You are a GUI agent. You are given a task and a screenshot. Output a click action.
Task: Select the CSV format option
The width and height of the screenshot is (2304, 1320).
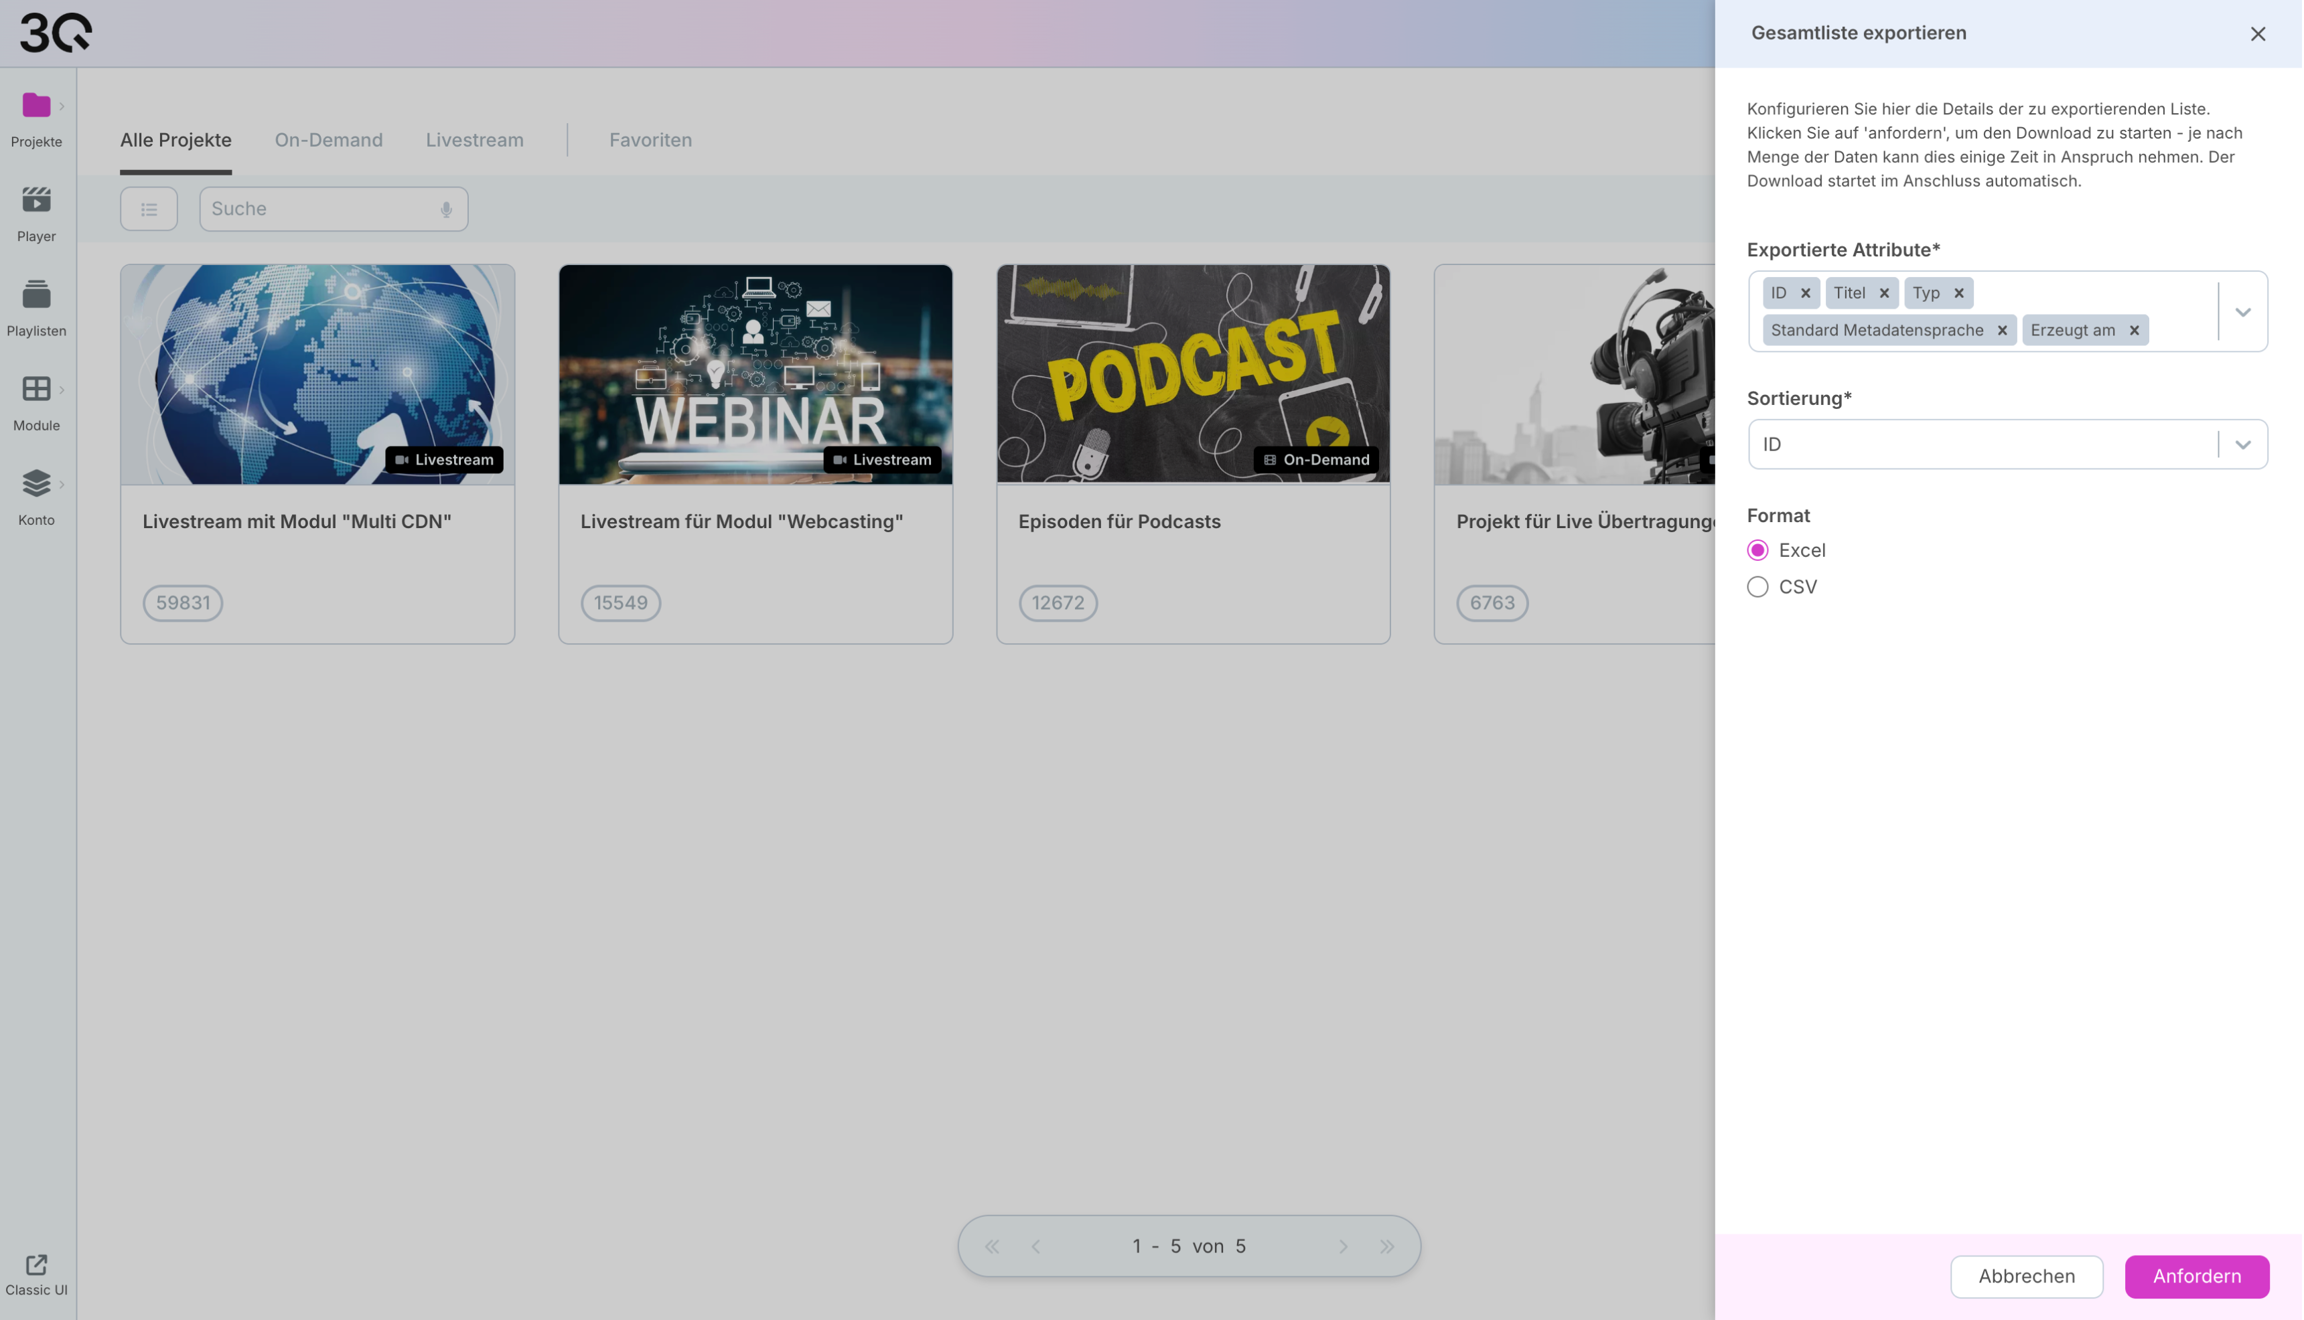(x=1757, y=587)
